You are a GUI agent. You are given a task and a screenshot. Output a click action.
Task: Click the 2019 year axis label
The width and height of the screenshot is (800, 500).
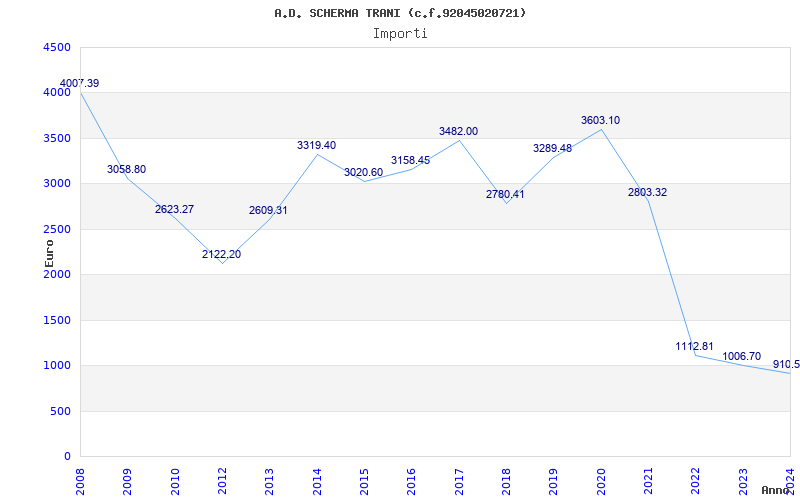coord(553,481)
